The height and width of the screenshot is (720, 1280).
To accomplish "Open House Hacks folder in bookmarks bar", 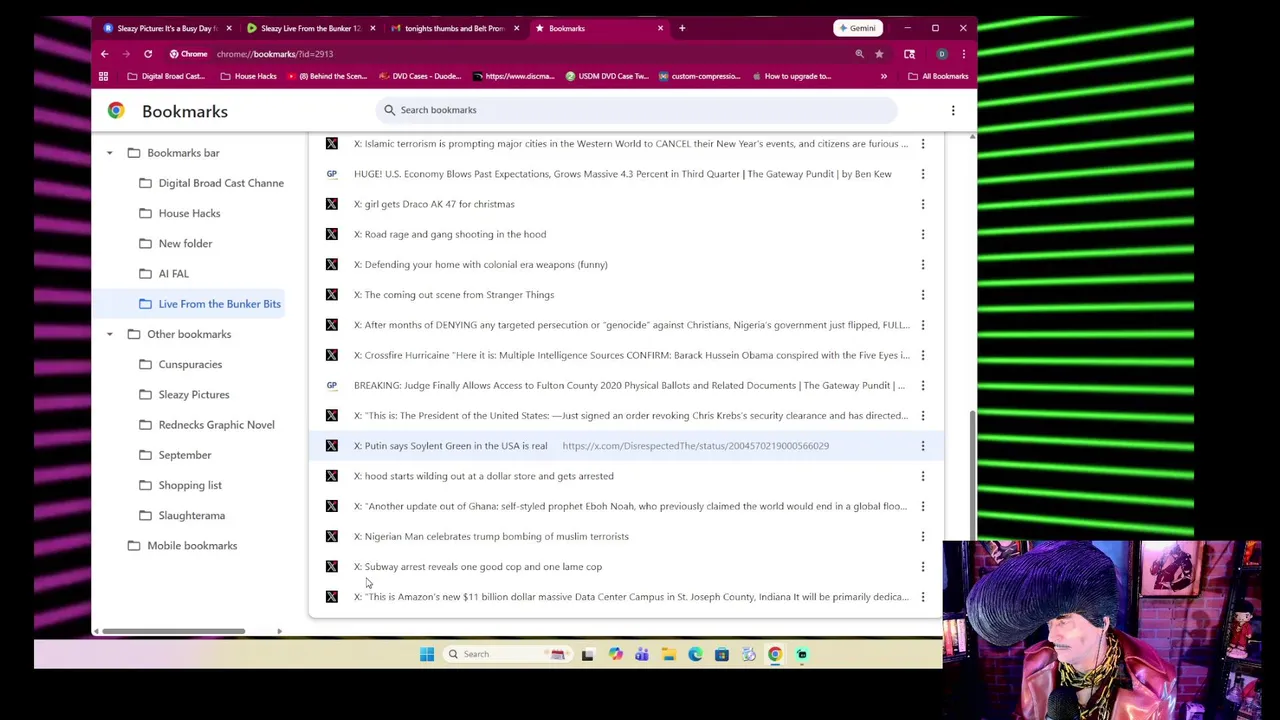I will pyautogui.click(x=248, y=76).
